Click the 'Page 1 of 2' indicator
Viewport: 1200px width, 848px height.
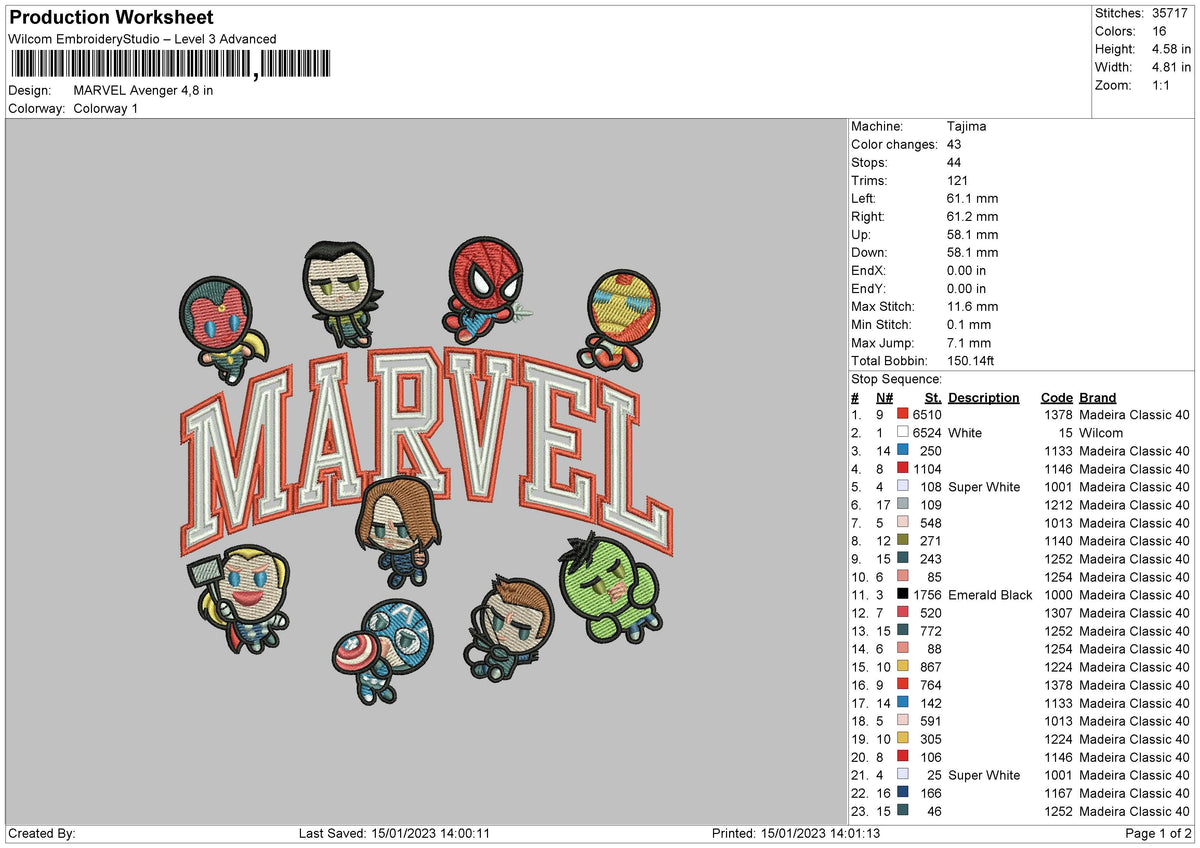[x=1158, y=833]
